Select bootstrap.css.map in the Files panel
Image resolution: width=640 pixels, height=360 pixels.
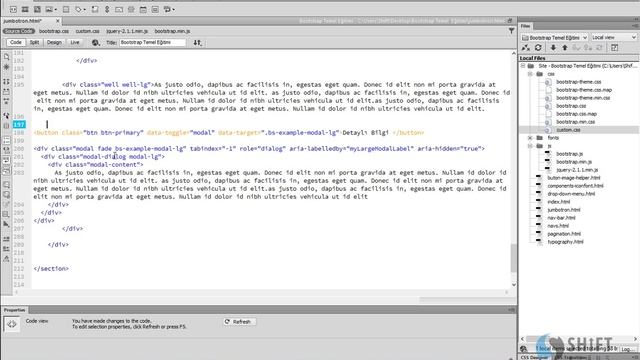(576, 114)
